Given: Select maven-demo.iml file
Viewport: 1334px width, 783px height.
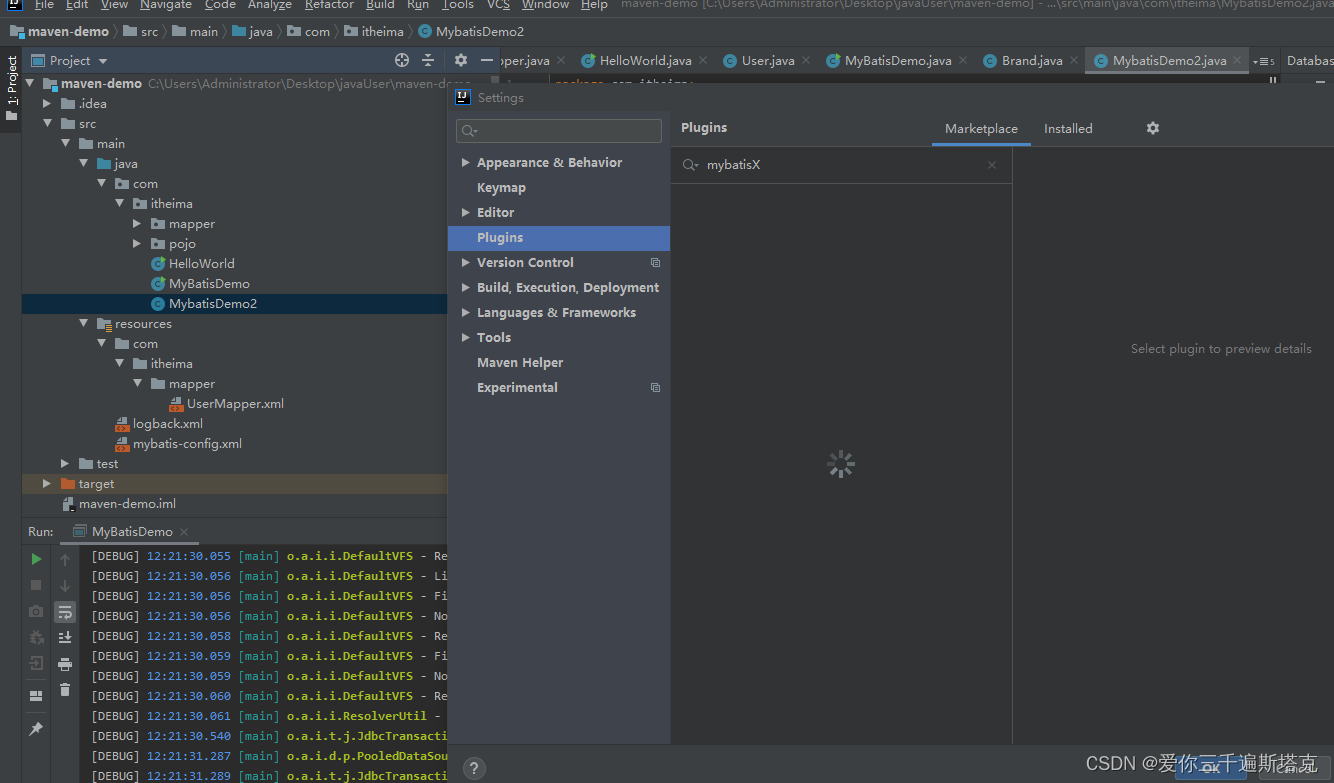Looking at the screenshot, I should [x=119, y=503].
